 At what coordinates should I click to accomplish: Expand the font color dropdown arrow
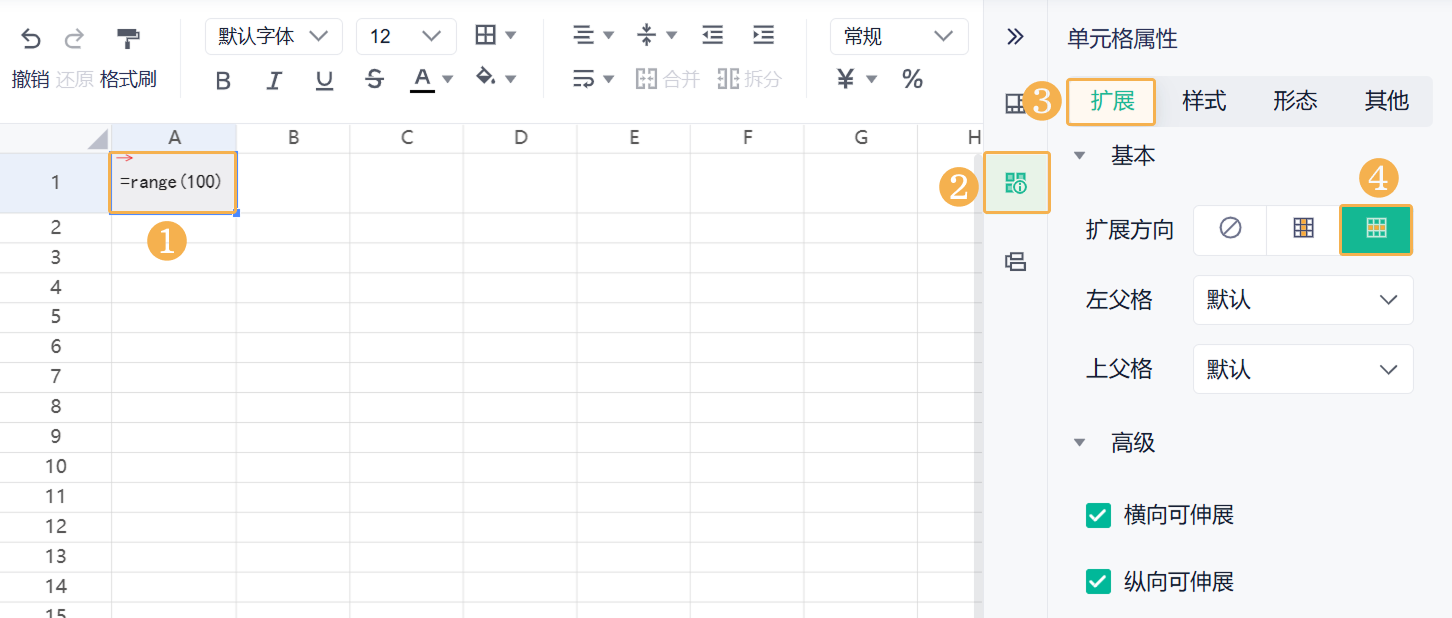(x=448, y=79)
